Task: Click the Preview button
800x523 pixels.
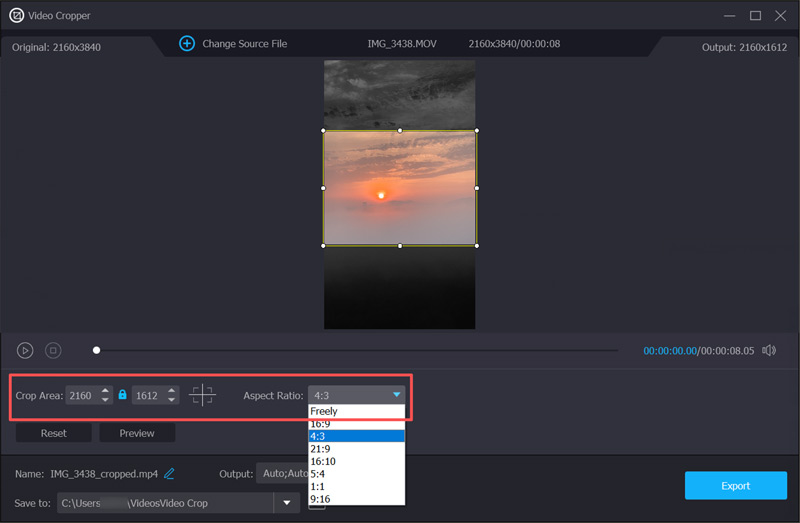Action: [137, 433]
